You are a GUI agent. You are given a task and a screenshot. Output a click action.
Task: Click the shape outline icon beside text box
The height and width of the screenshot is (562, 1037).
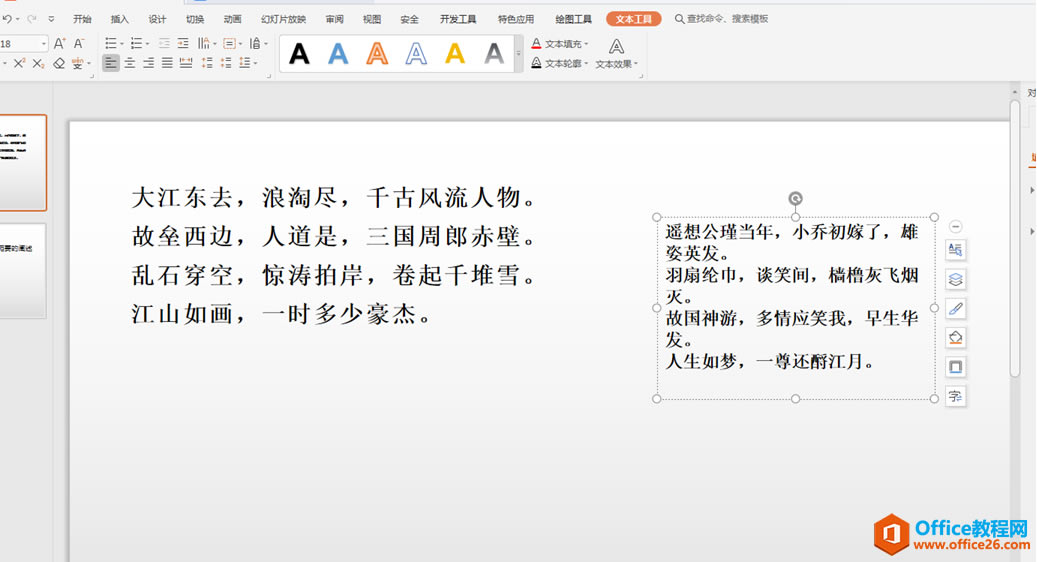tap(956, 367)
